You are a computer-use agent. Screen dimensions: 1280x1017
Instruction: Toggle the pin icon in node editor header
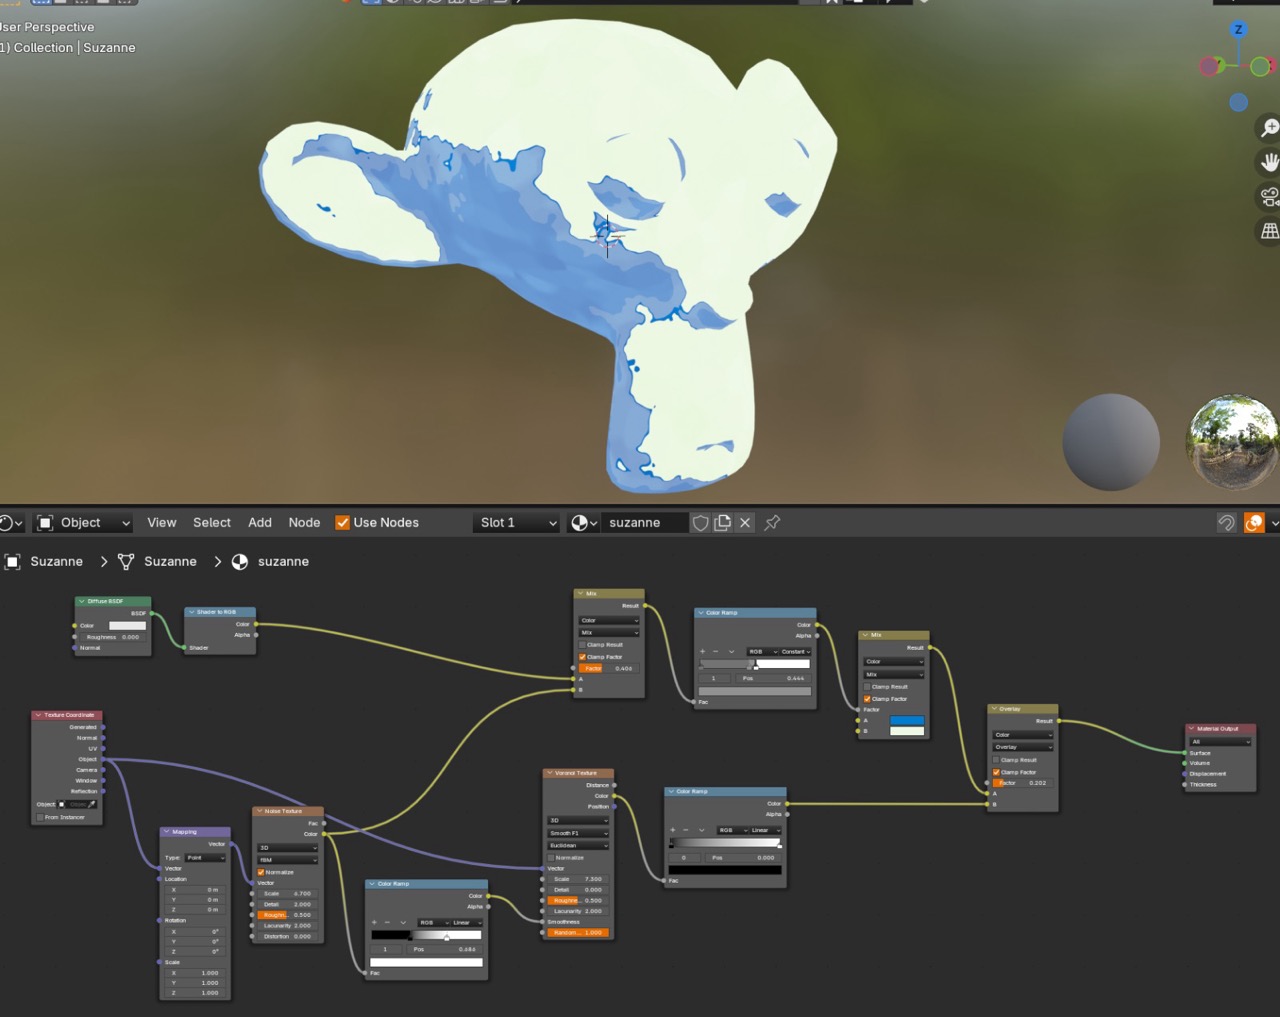coord(772,523)
